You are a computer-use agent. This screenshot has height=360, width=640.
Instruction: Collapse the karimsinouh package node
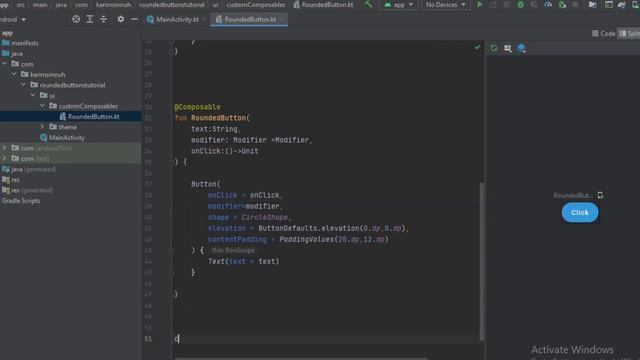click(14, 74)
